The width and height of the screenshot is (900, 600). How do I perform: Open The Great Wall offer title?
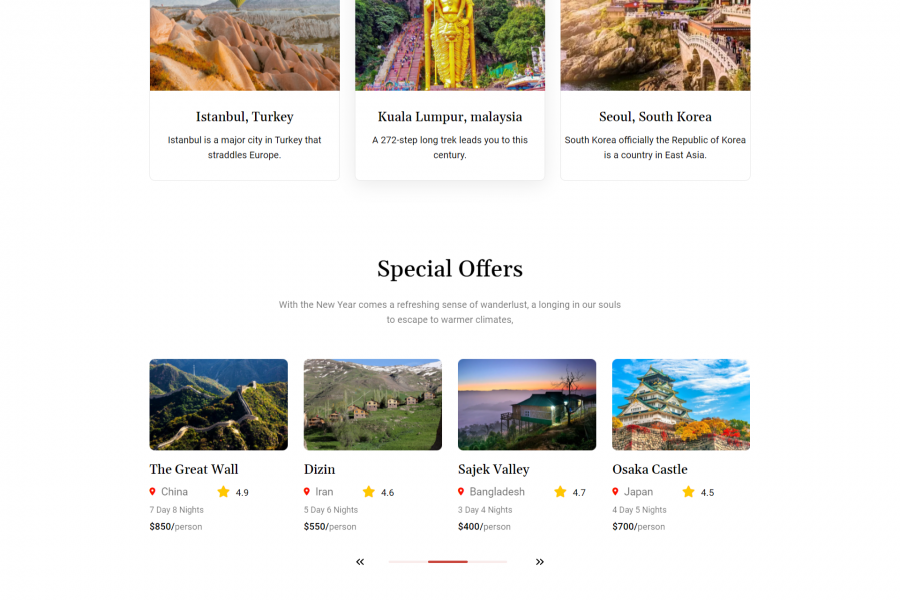(x=193, y=469)
